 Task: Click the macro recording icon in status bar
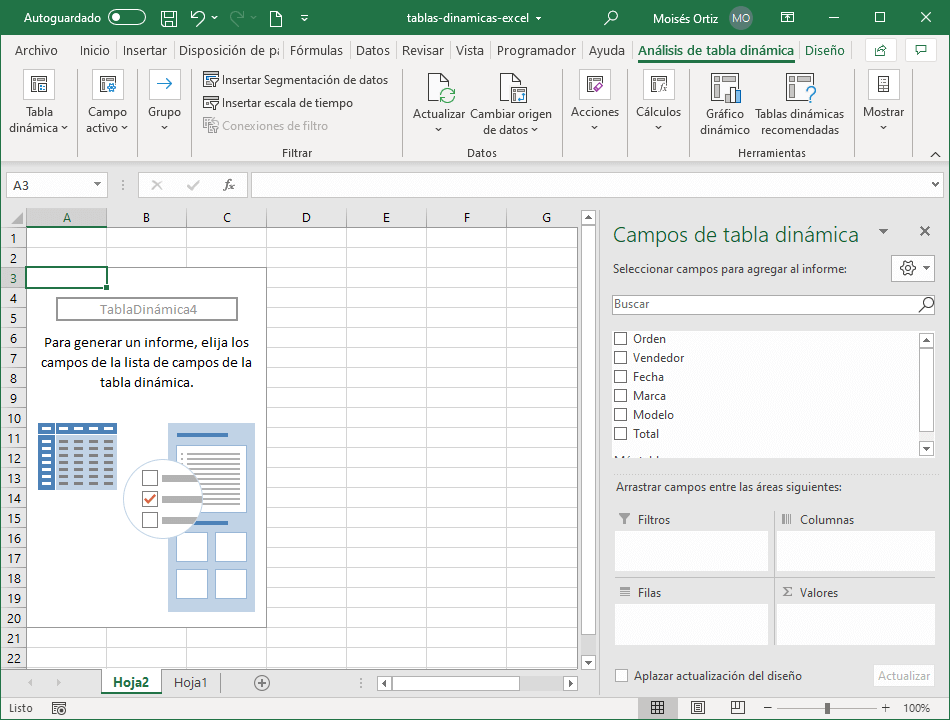point(59,708)
